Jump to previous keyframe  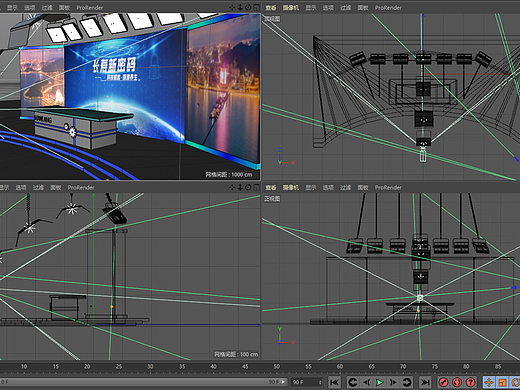click(x=353, y=382)
